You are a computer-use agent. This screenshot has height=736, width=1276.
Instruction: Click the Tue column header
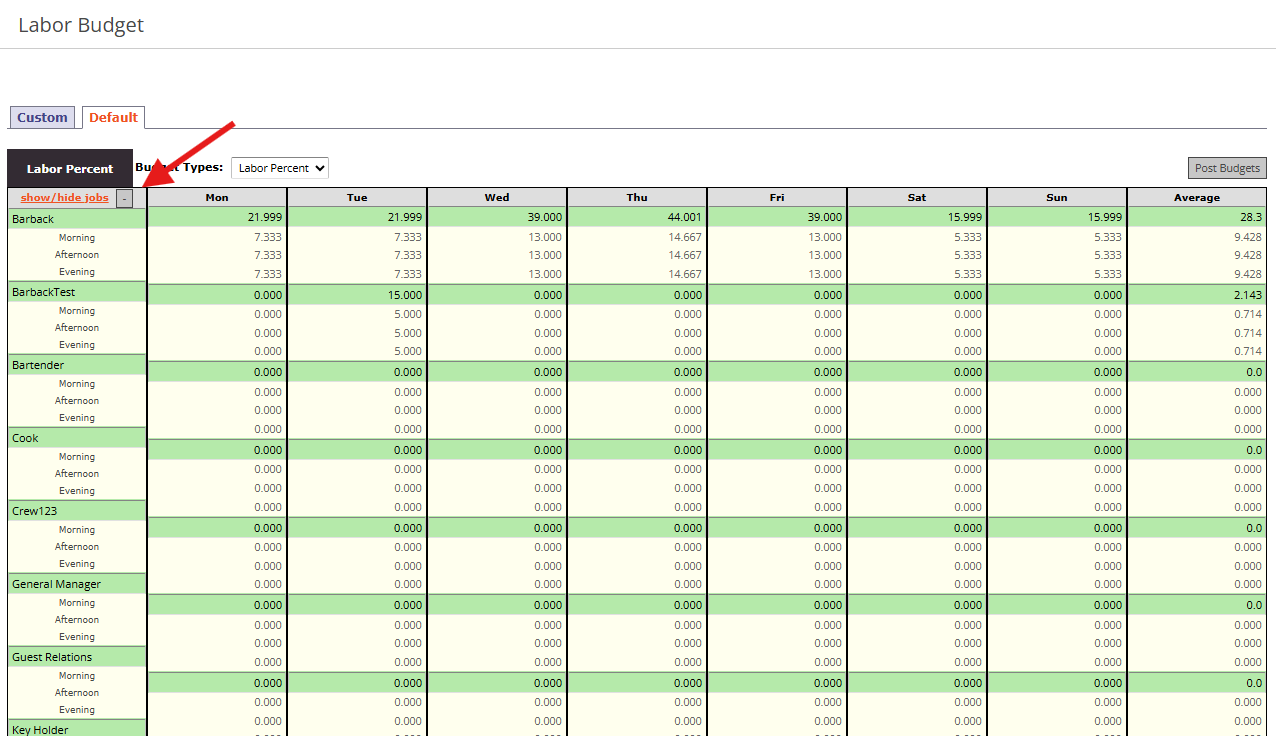click(x=357, y=198)
